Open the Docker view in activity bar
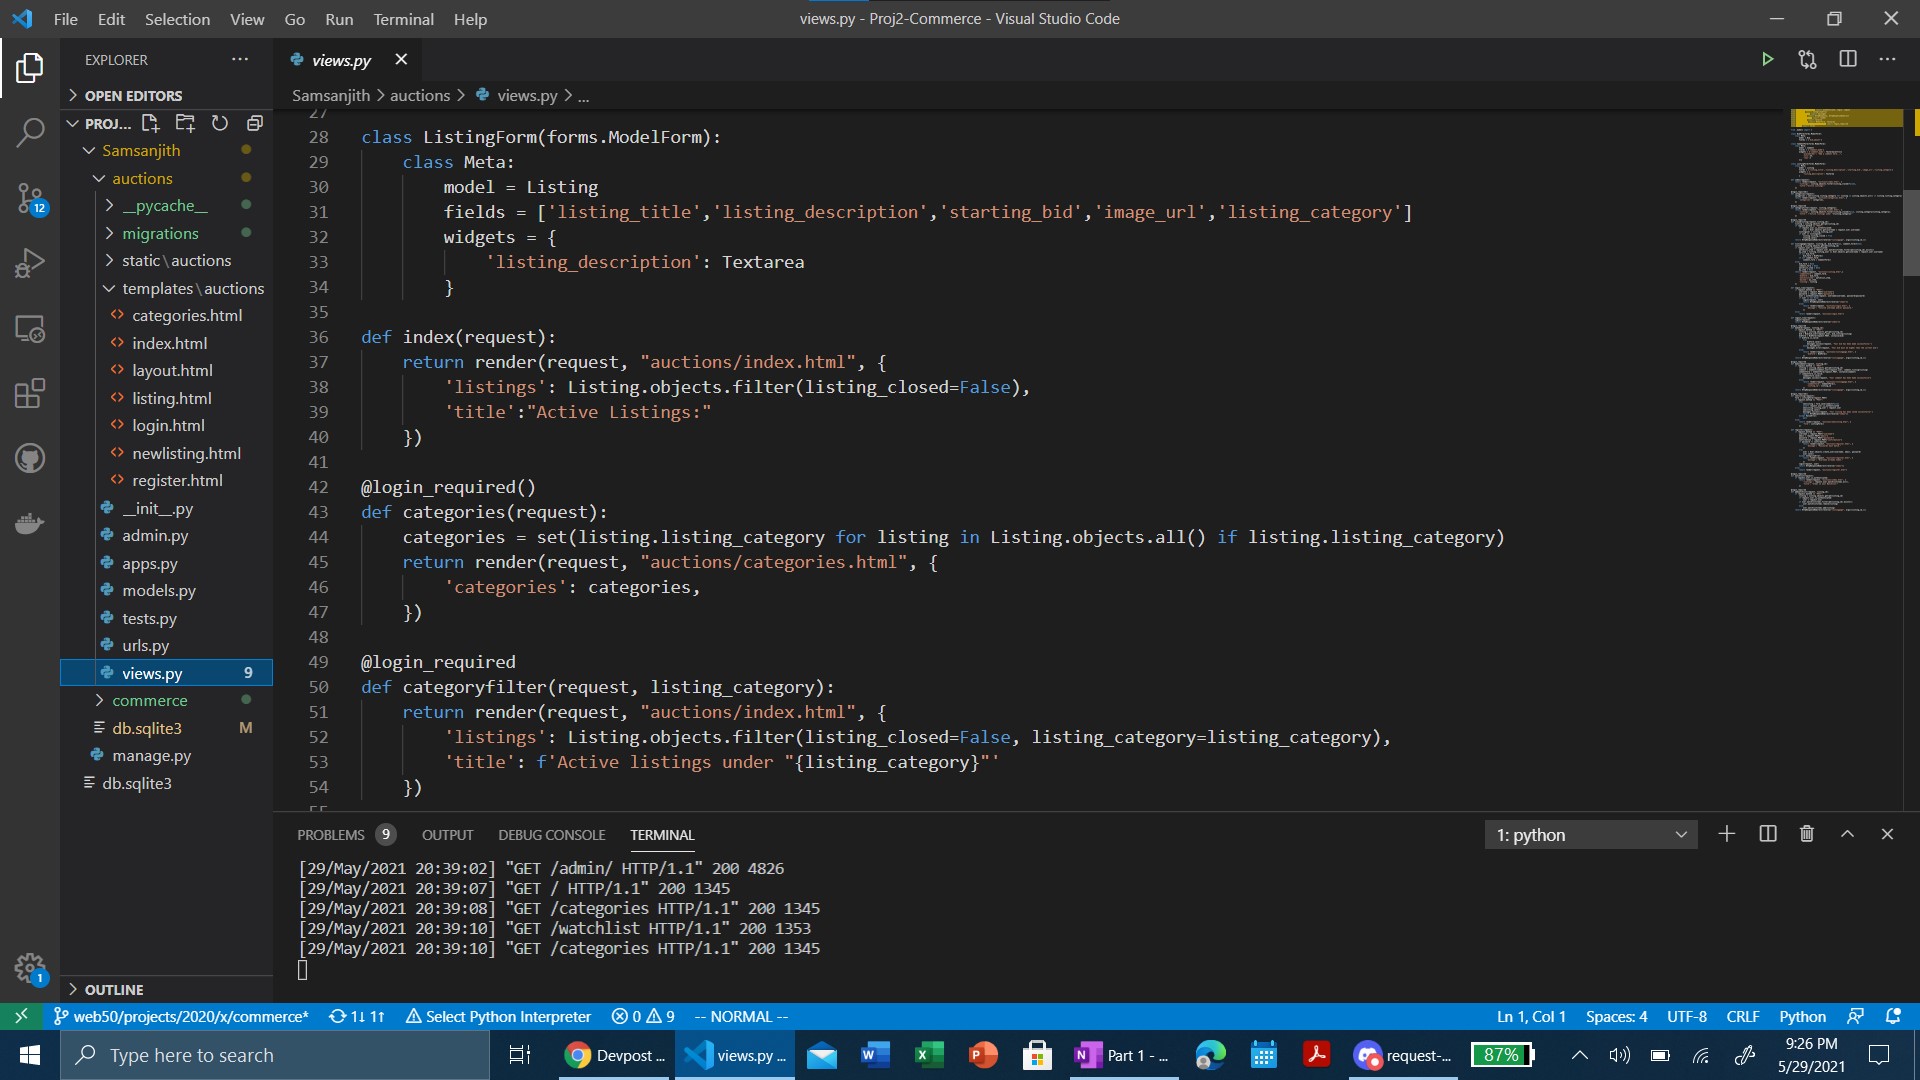The image size is (1920, 1080). (x=30, y=524)
